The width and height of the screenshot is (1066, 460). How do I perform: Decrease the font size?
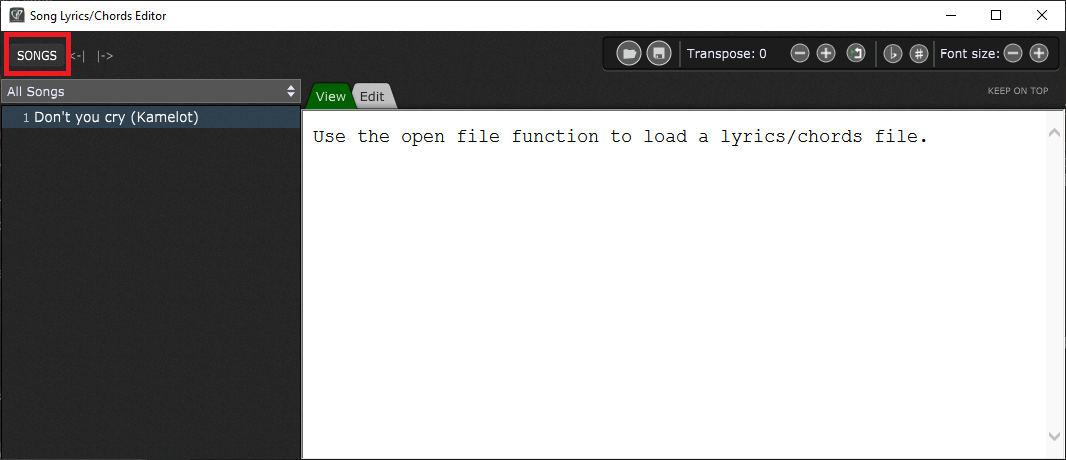(x=1013, y=54)
